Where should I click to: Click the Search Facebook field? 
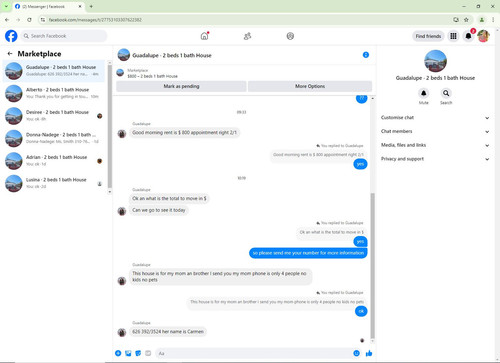click(64, 36)
